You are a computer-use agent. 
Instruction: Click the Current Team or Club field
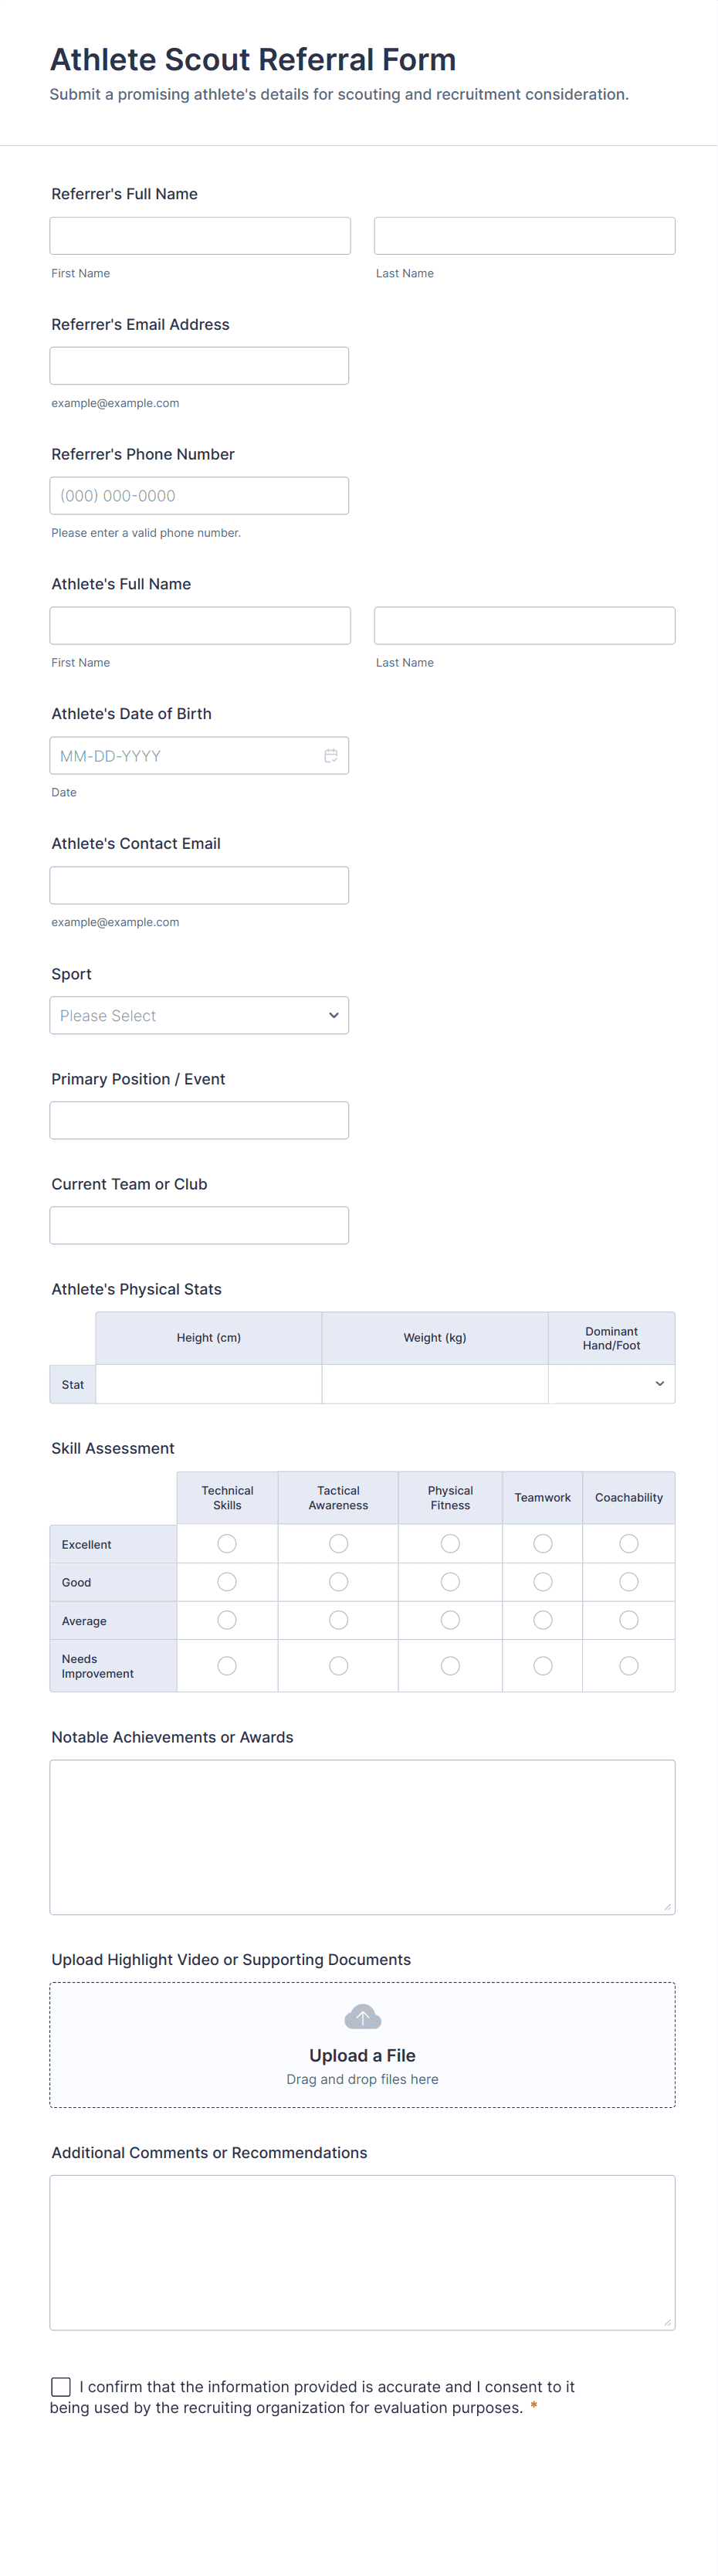pyautogui.click(x=199, y=1225)
